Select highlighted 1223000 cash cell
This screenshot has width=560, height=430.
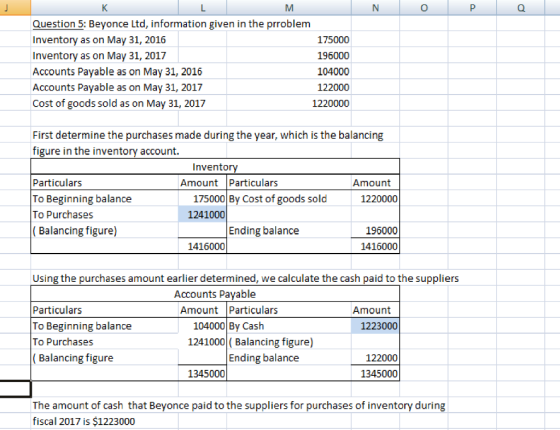(375, 326)
